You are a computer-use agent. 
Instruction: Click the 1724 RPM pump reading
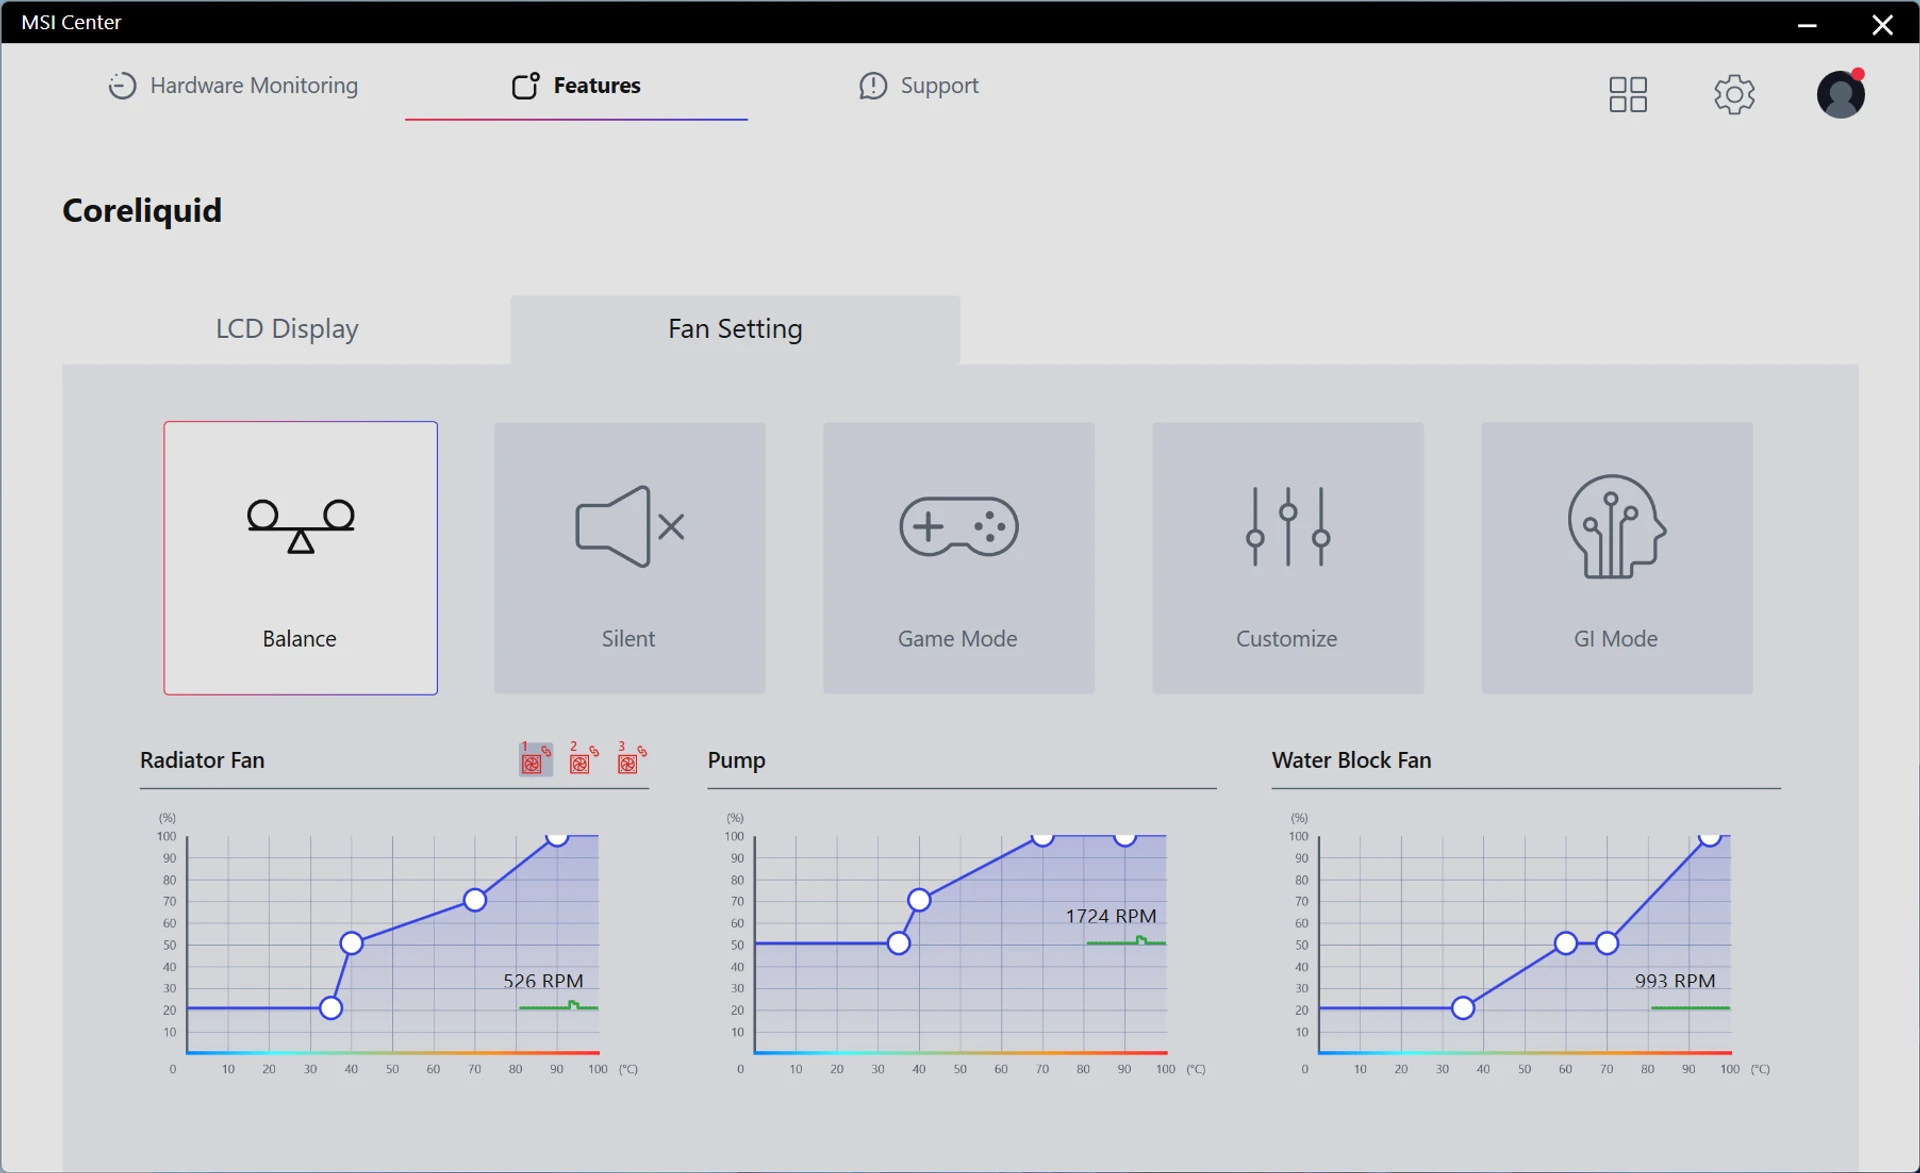[1110, 916]
